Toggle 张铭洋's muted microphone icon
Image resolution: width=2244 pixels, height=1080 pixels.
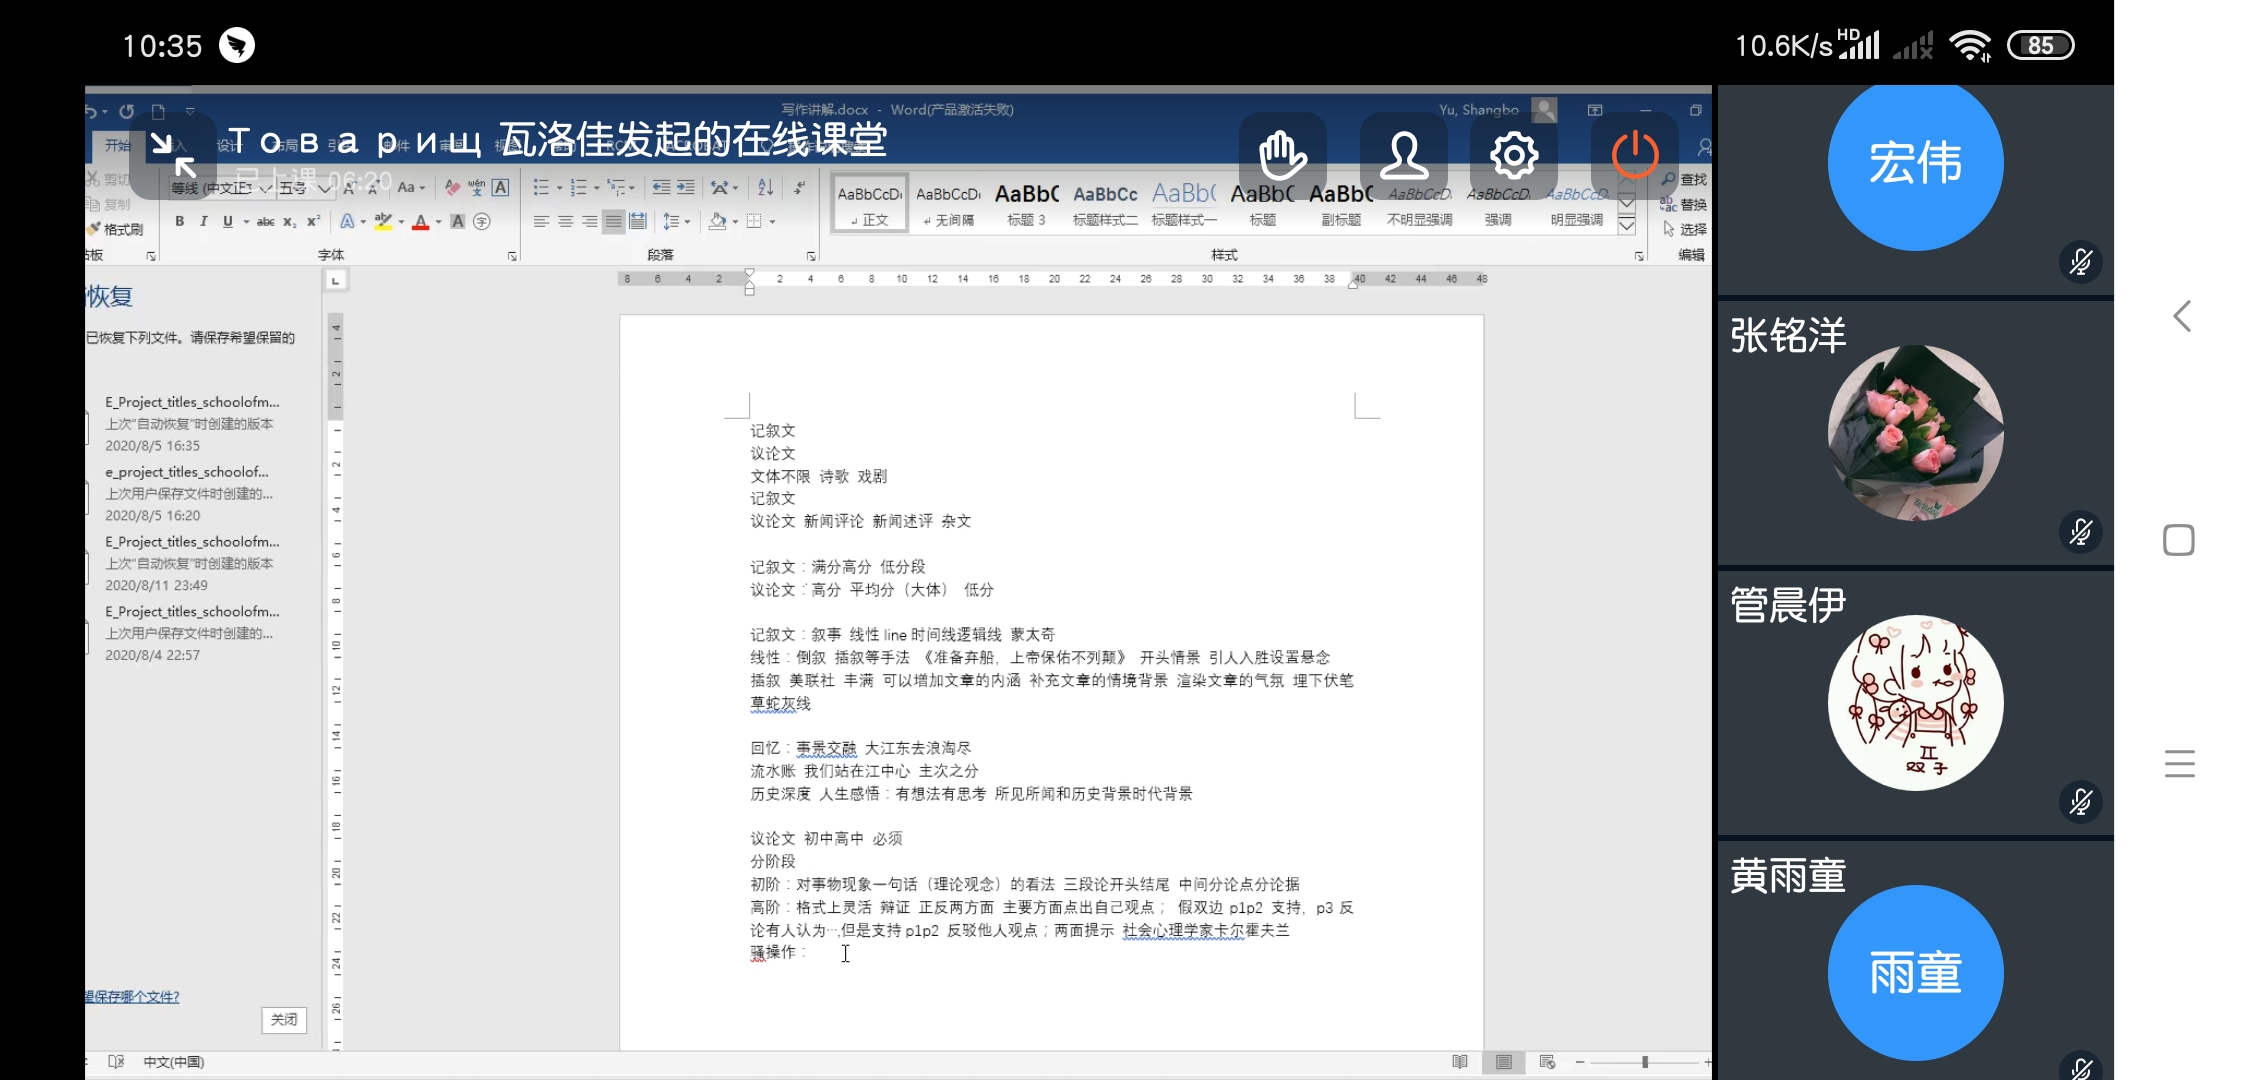(2081, 532)
